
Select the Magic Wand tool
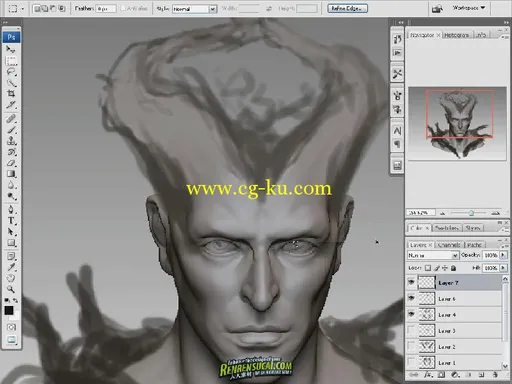11,83
